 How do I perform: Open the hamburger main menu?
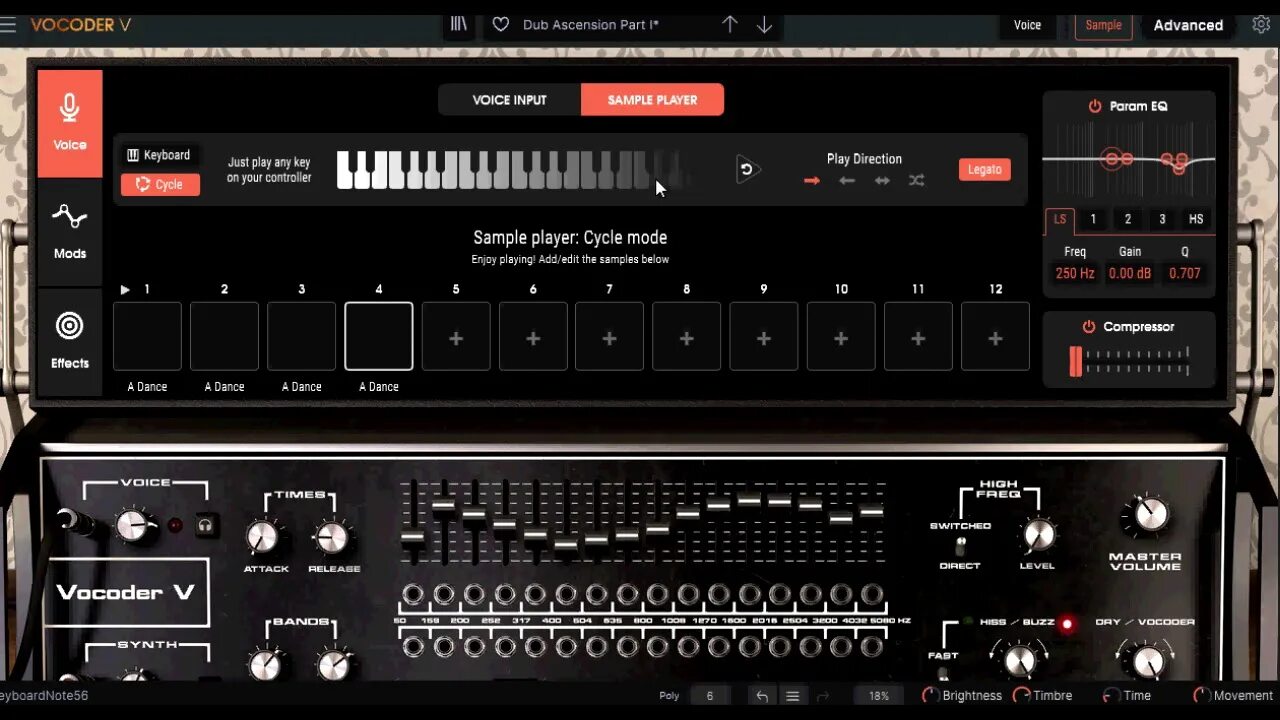tap(8, 25)
